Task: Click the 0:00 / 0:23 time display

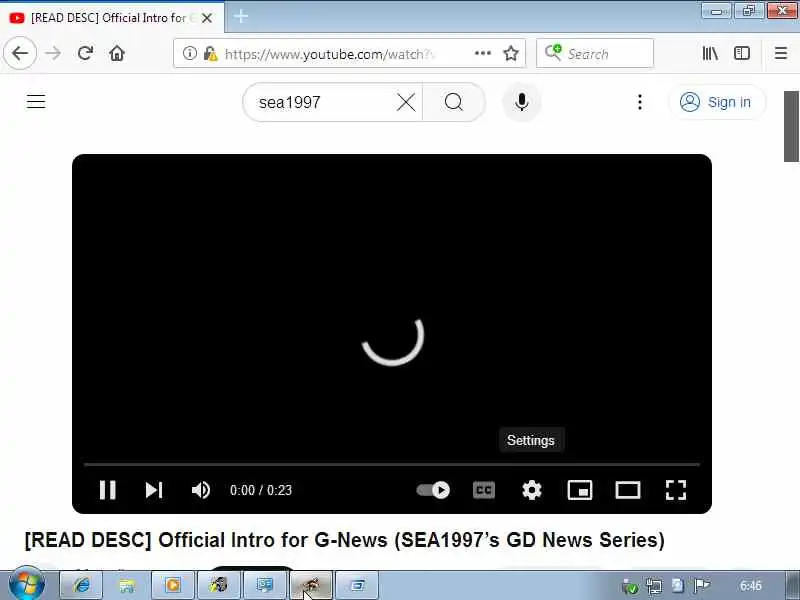Action: [x=261, y=490]
